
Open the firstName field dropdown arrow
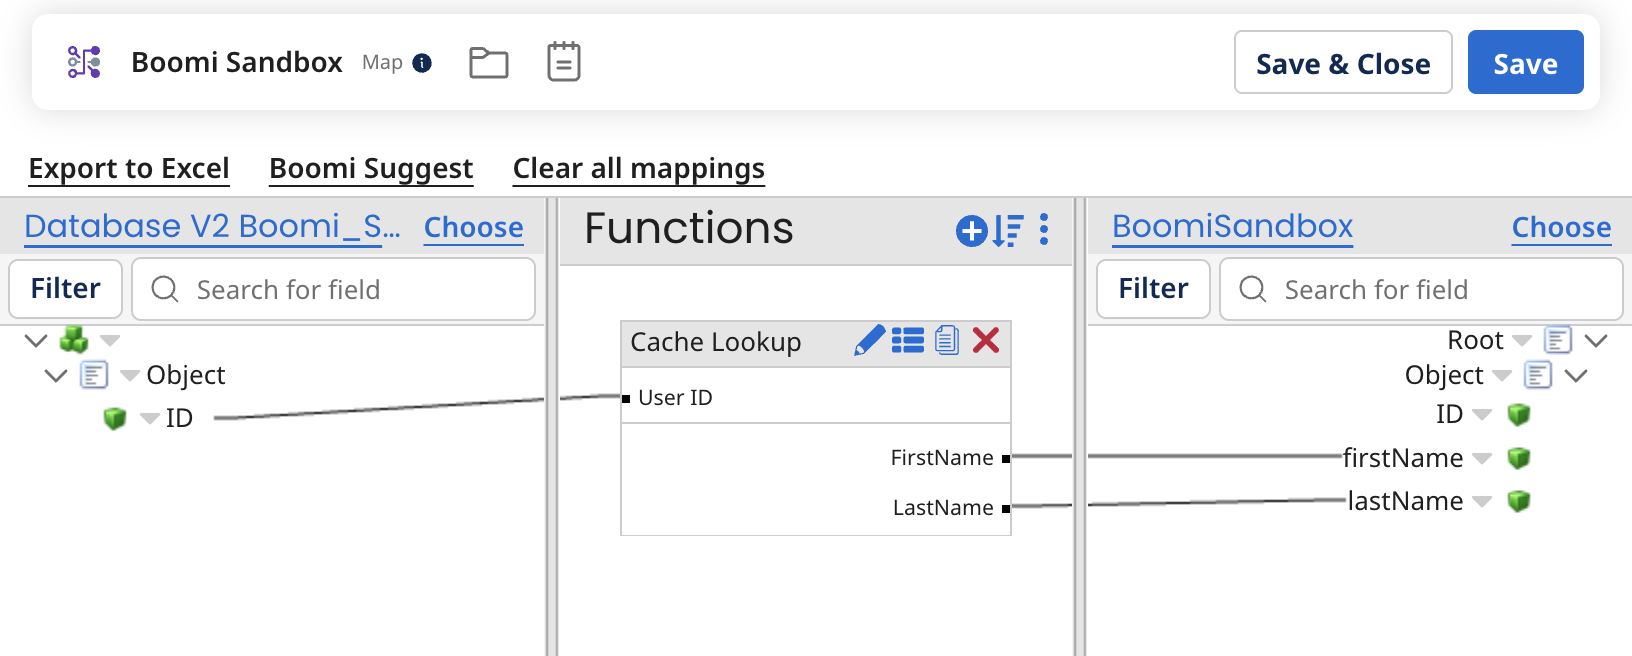[x=1482, y=459]
